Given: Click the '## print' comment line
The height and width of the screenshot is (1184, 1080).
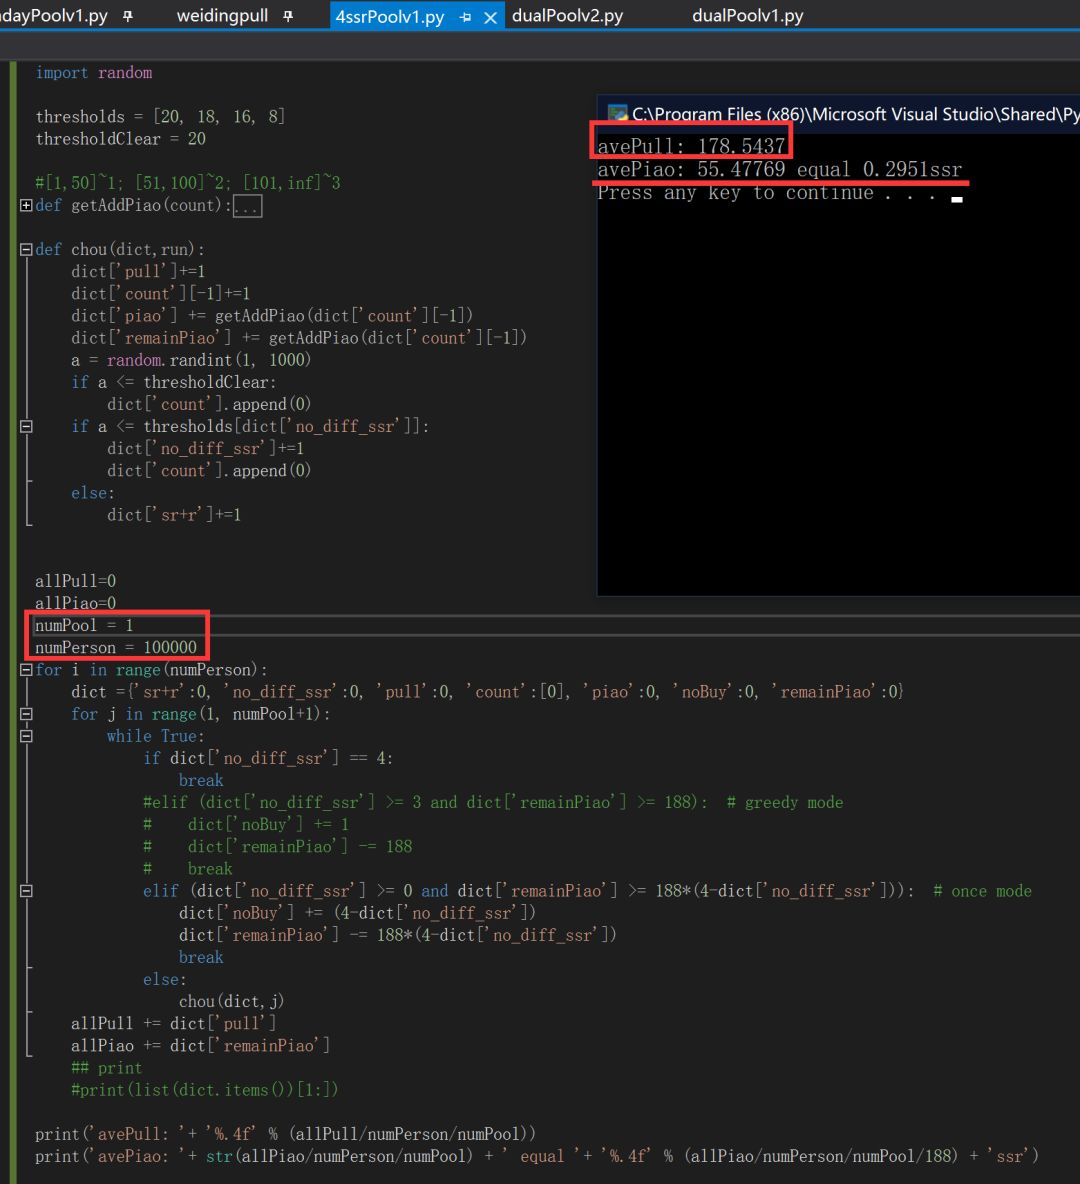Looking at the screenshot, I should [x=106, y=1068].
